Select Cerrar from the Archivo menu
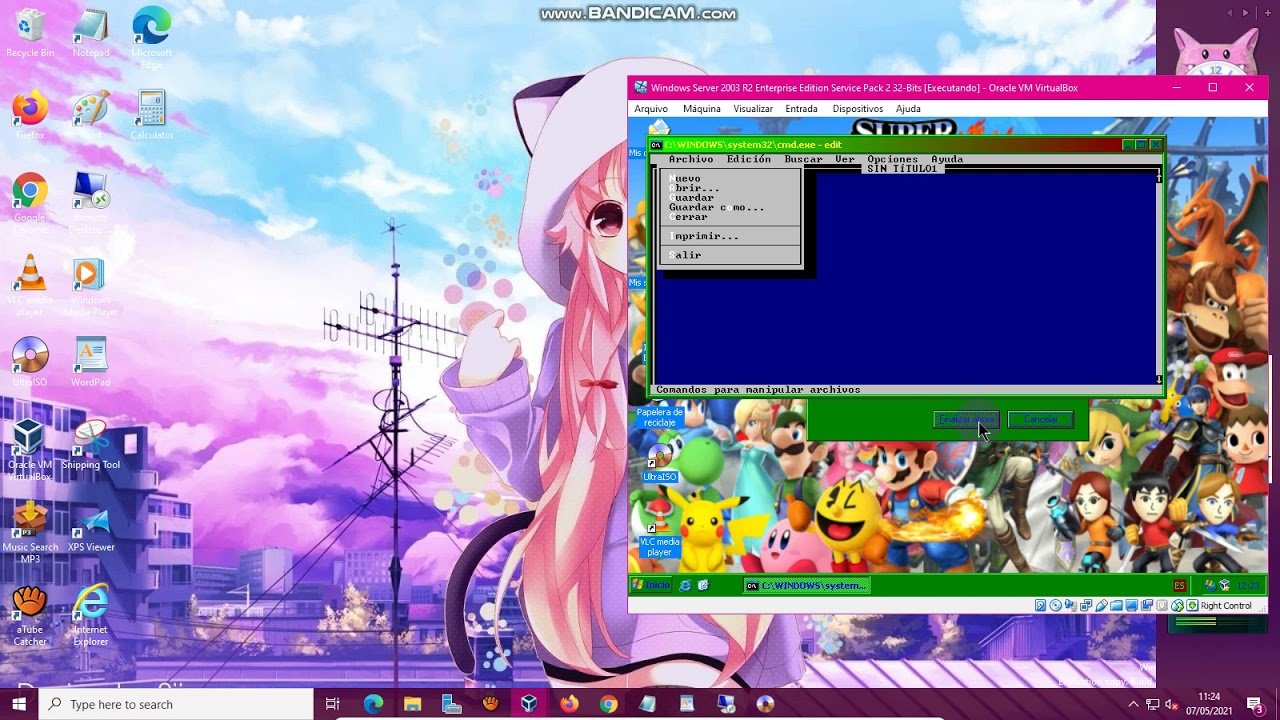 (731, 217)
